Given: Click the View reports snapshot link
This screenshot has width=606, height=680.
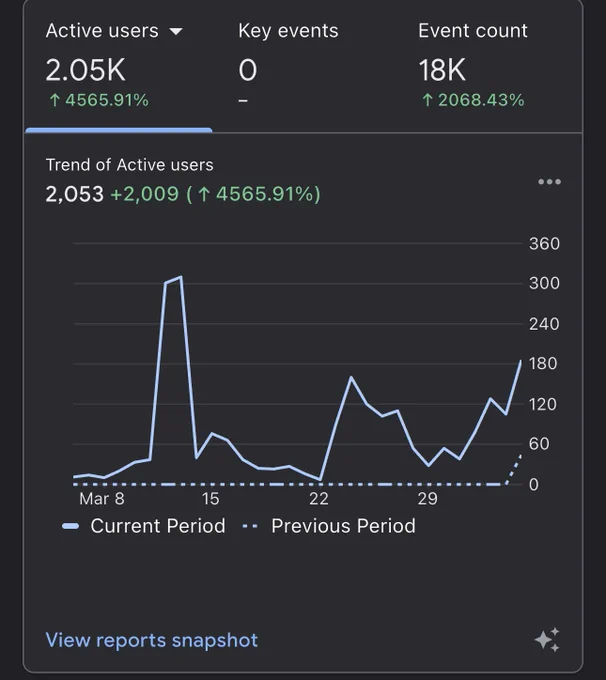Looking at the screenshot, I should [x=152, y=640].
